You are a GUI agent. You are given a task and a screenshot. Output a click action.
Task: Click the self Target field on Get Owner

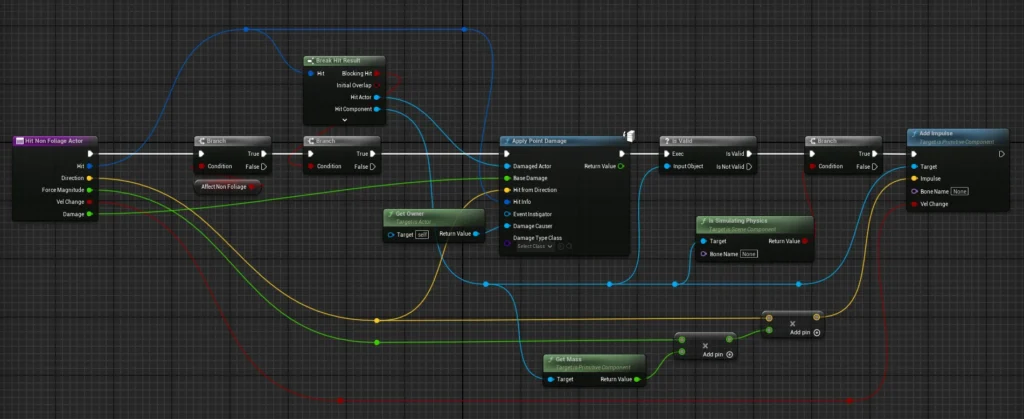(422, 235)
